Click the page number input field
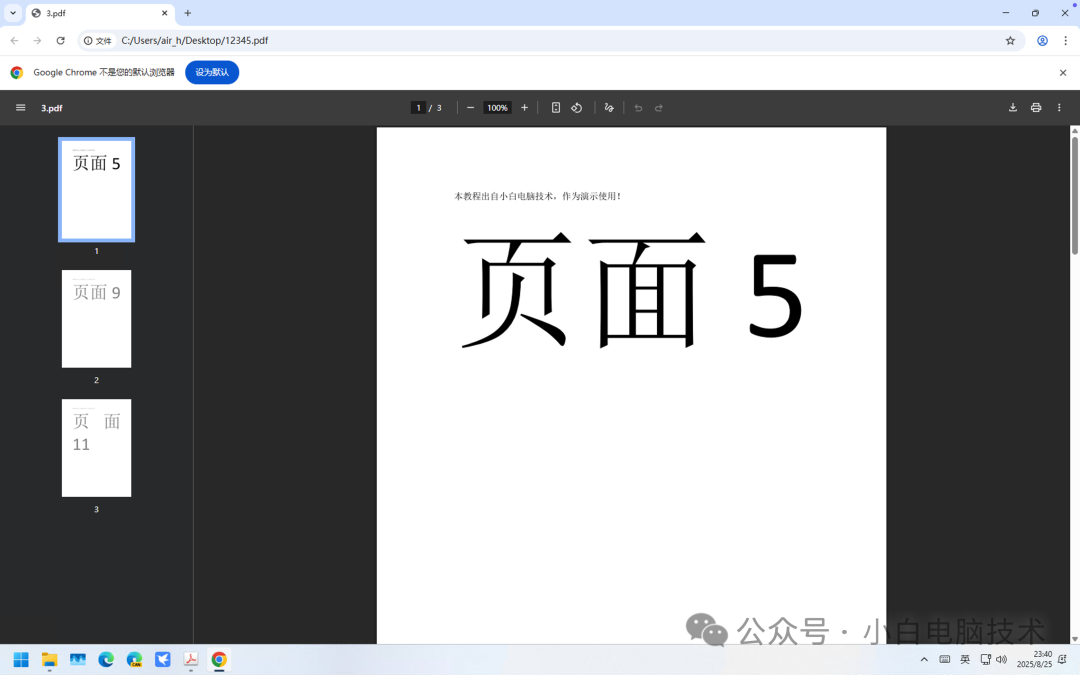Screen dimensions: 1080x675 pyautogui.click(x=418, y=107)
